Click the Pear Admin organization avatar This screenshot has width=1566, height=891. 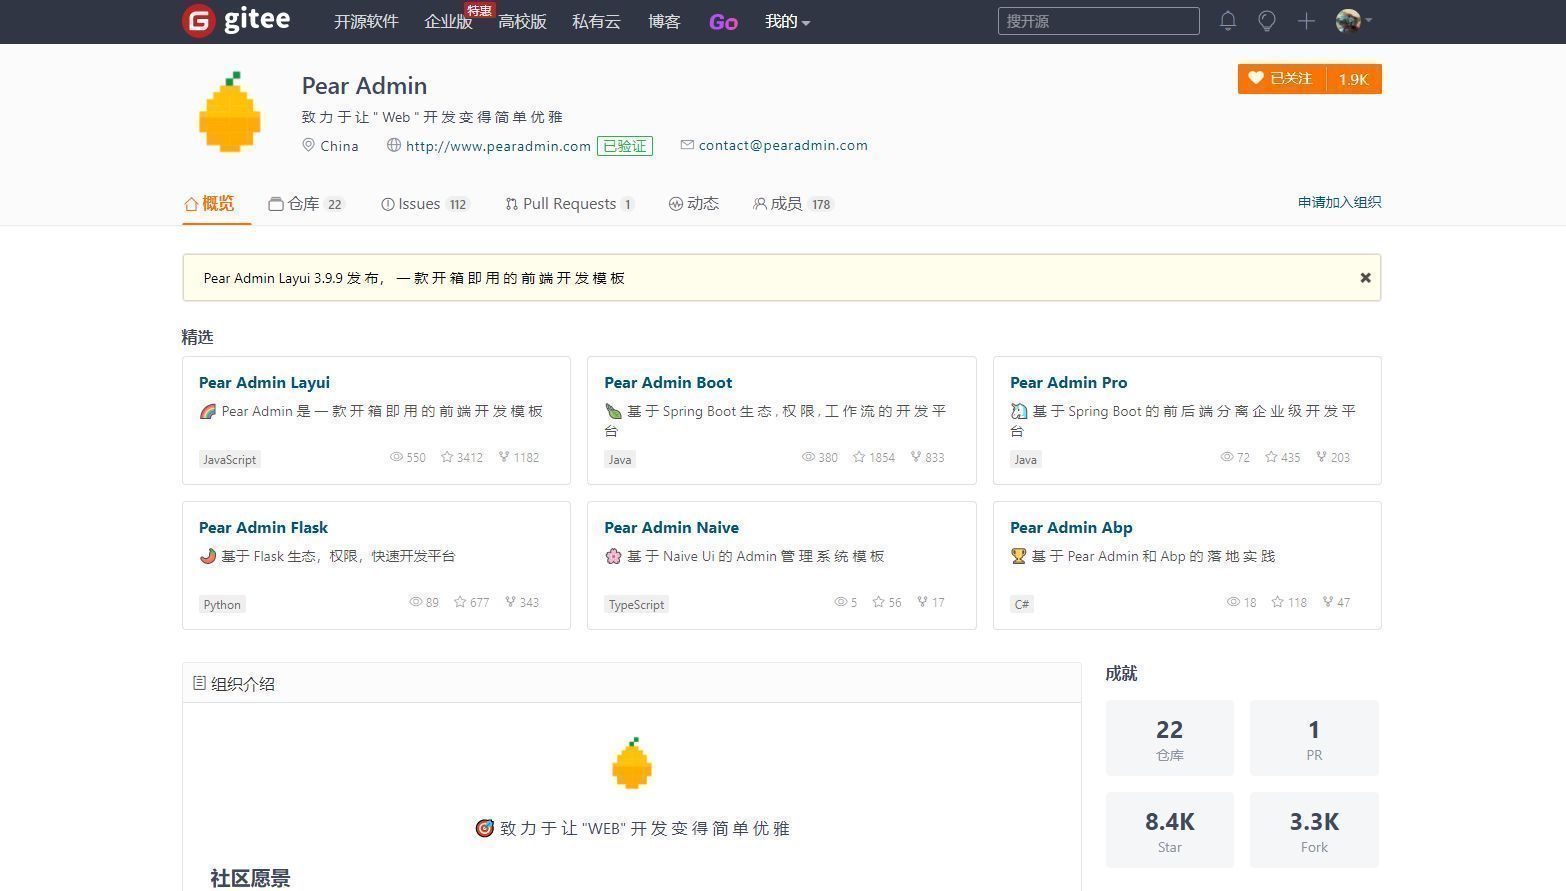(230, 112)
